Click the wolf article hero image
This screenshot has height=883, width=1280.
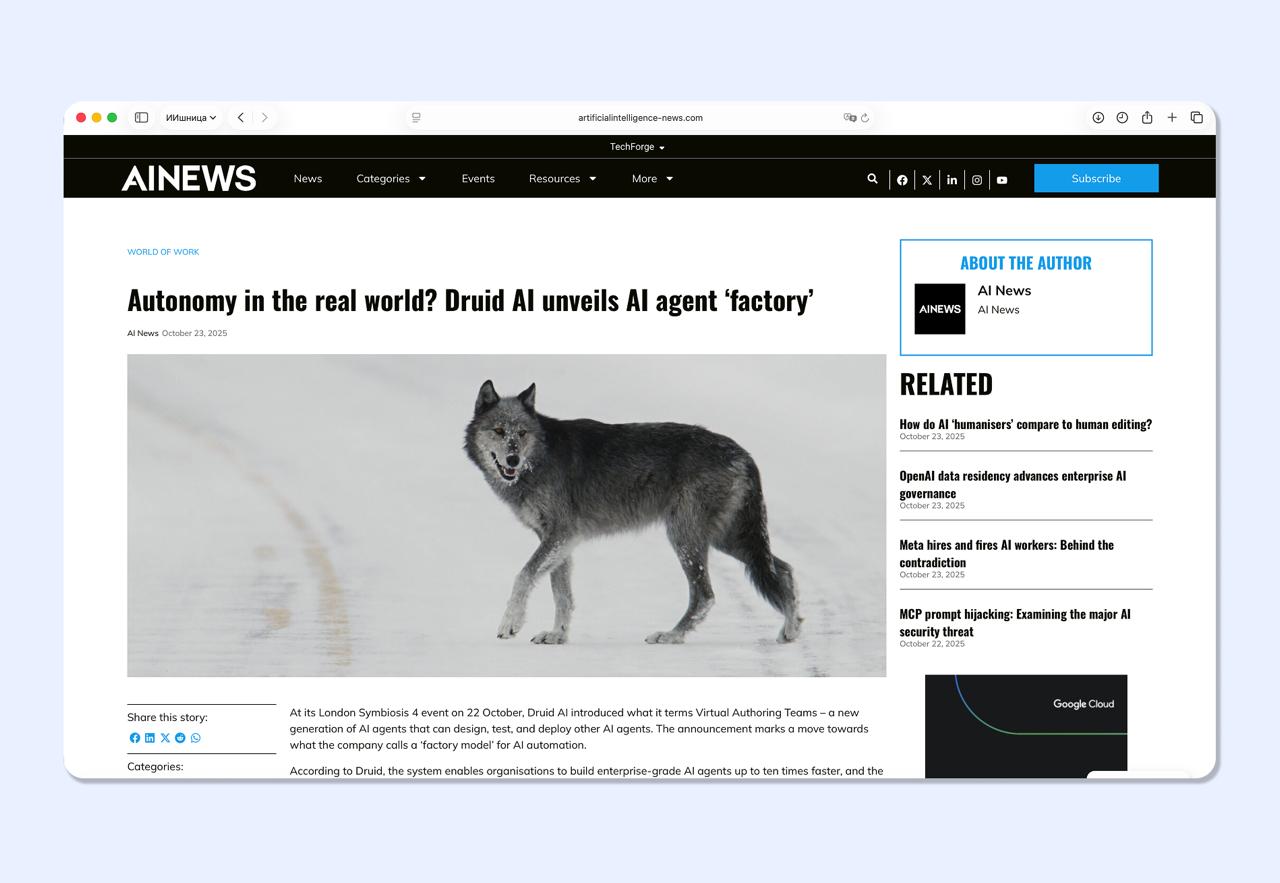506,516
